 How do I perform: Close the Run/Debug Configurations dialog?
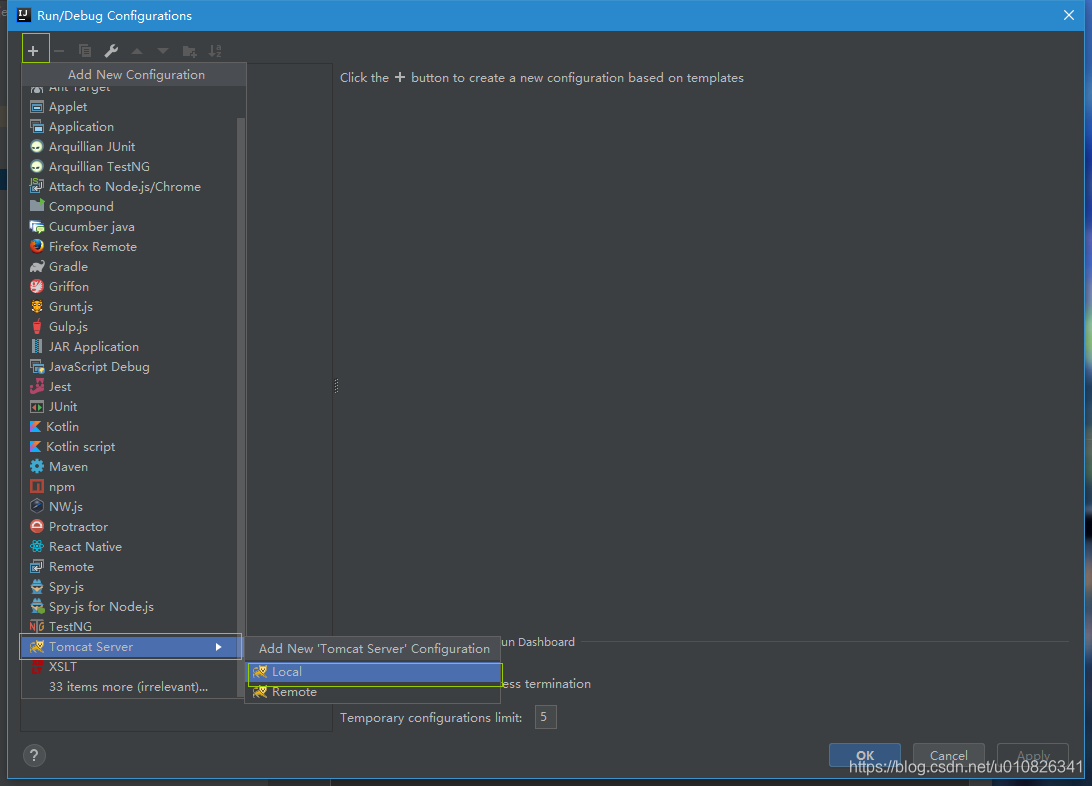tap(1069, 15)
